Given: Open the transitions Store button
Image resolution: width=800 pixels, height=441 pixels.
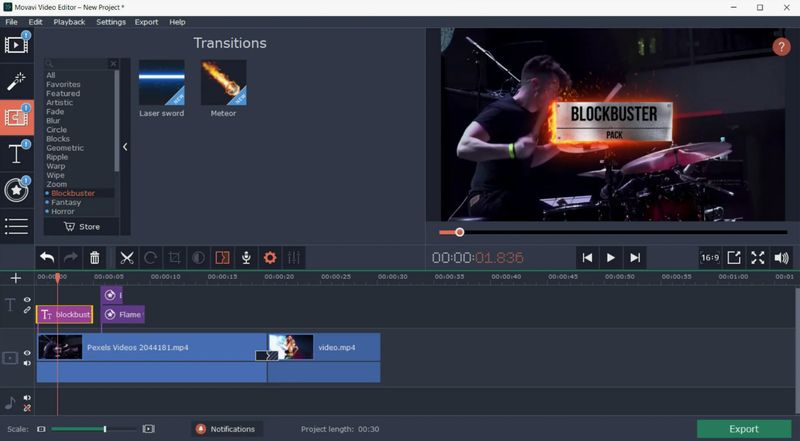Looking at the screenshot, I should 82,227.
